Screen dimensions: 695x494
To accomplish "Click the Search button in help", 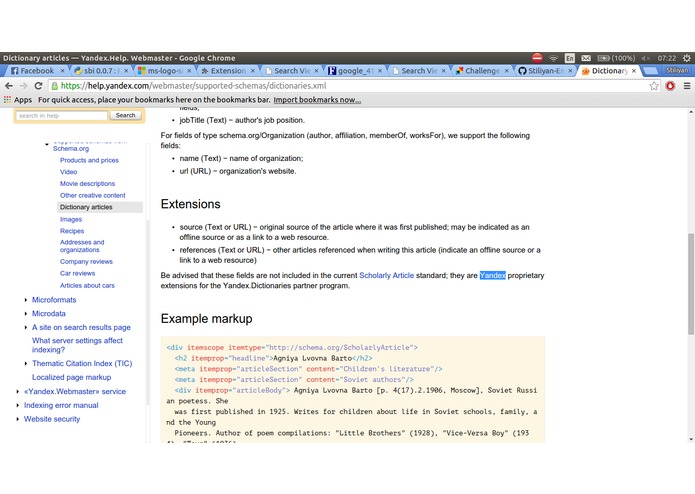I will [125, 115].
